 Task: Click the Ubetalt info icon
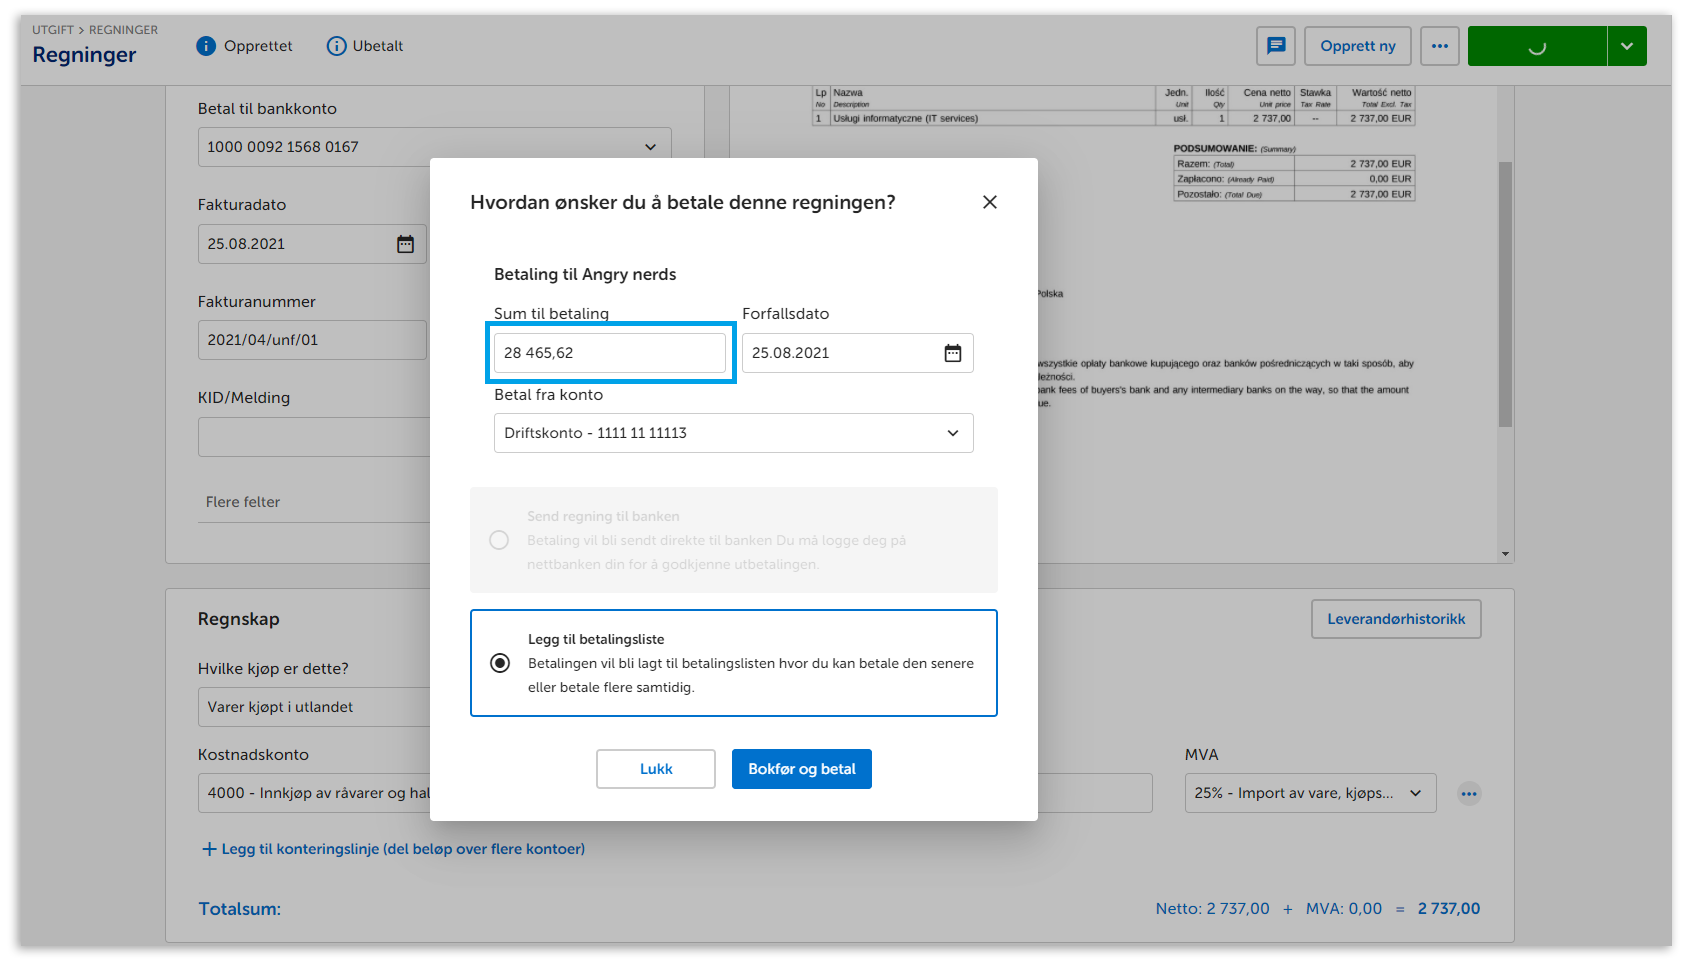coord(337,46)
